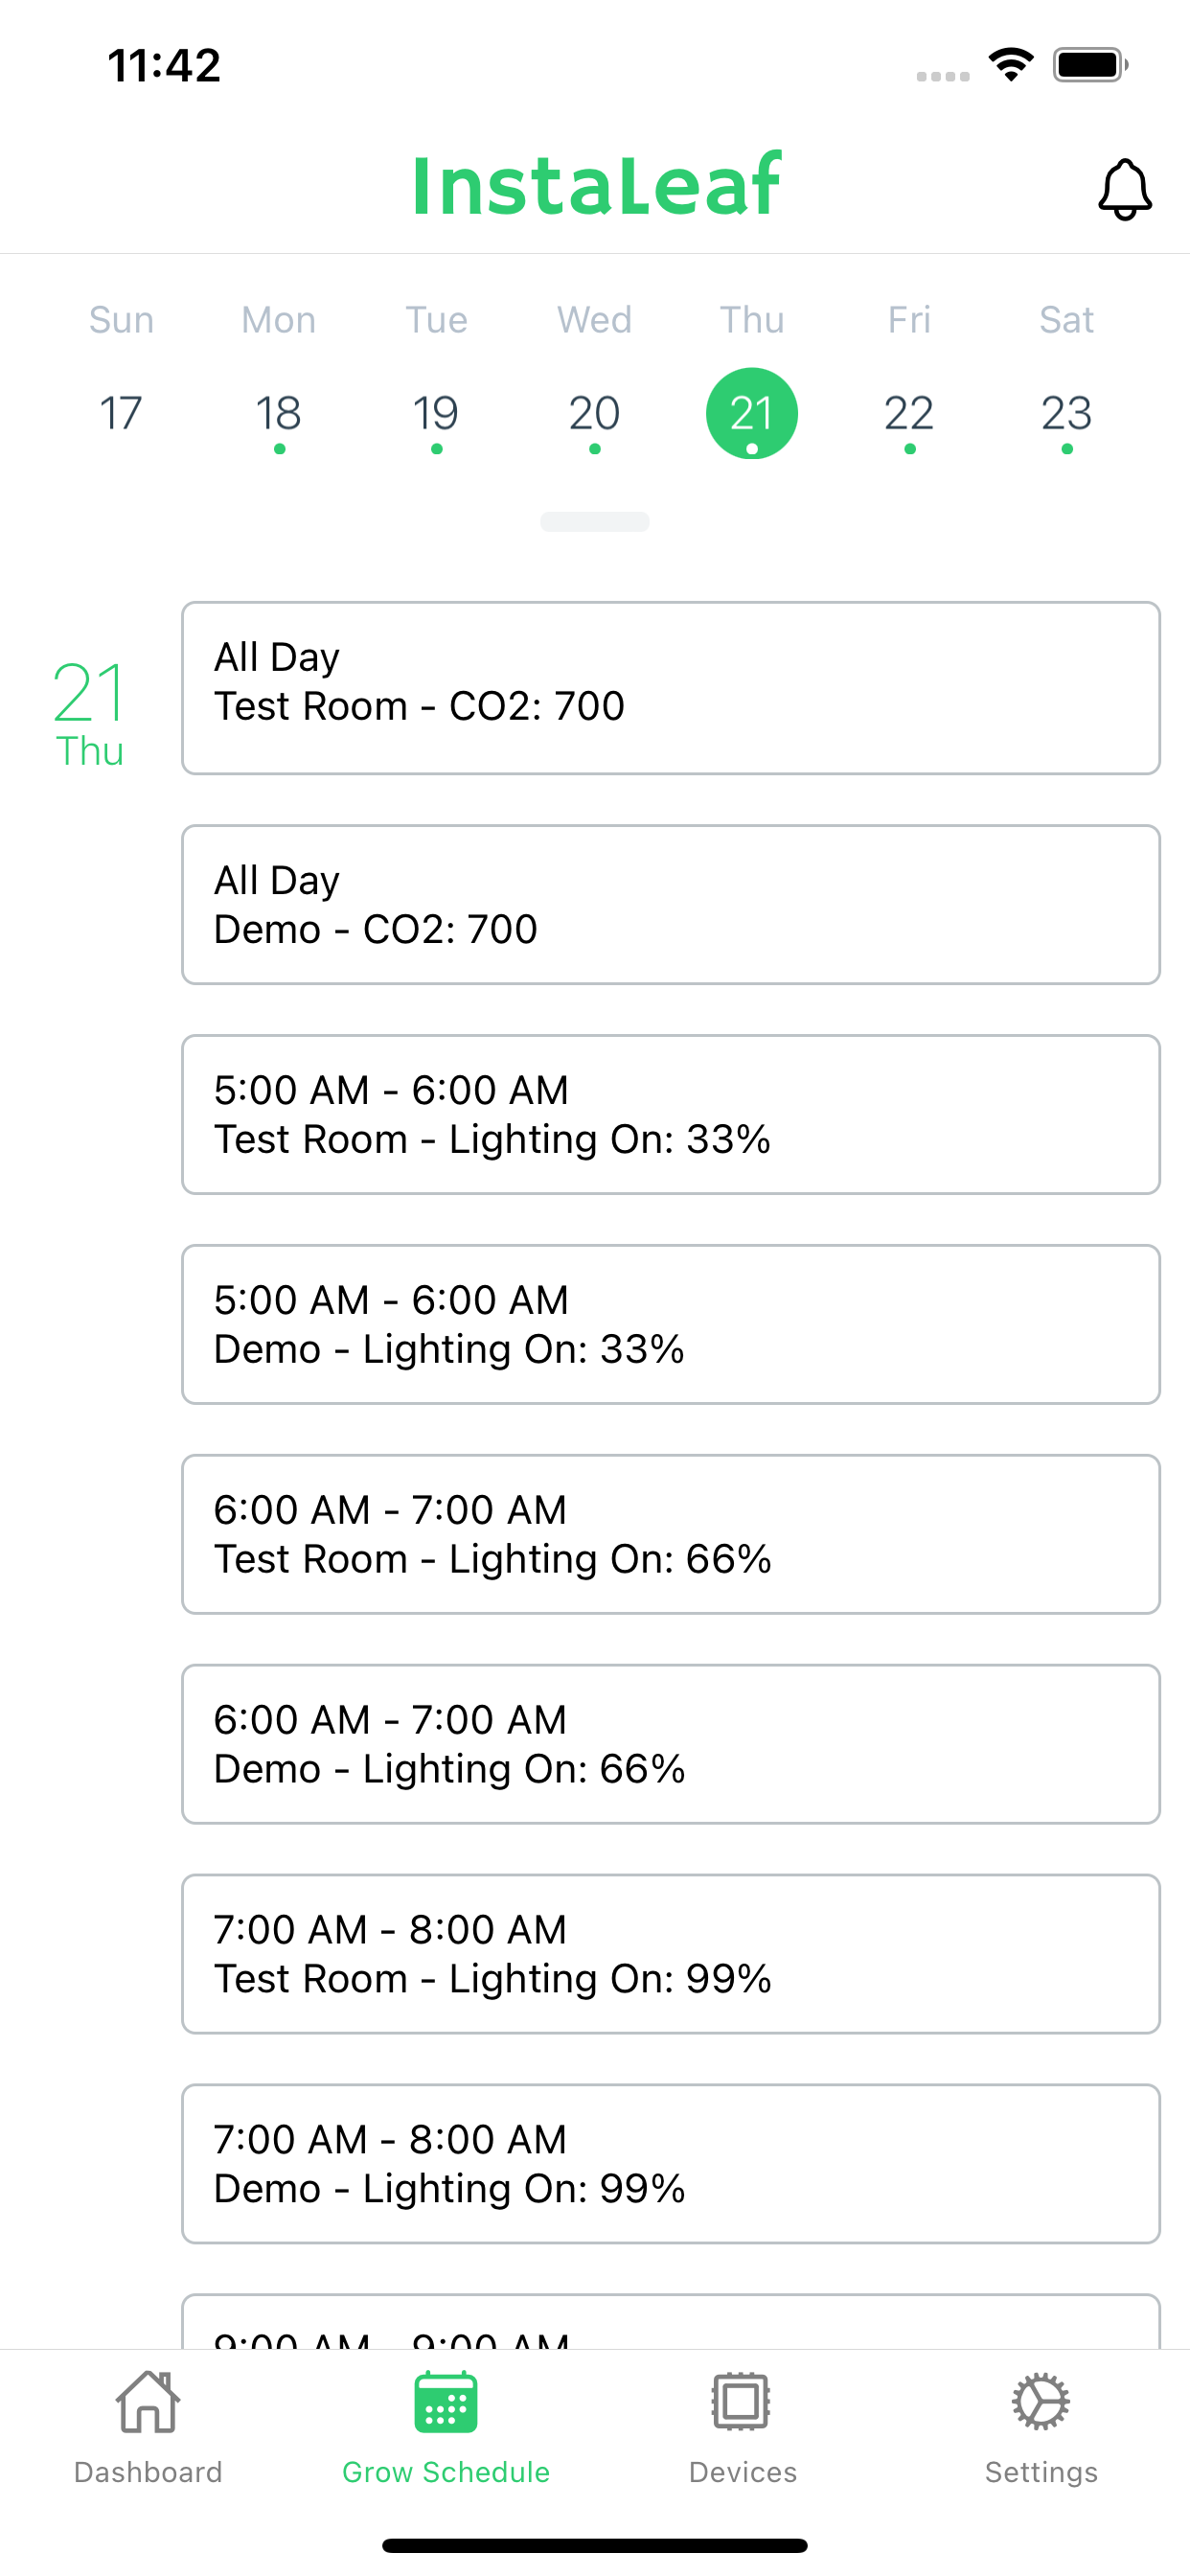Expand calendar using the grey handle

[x=595, y=522]
